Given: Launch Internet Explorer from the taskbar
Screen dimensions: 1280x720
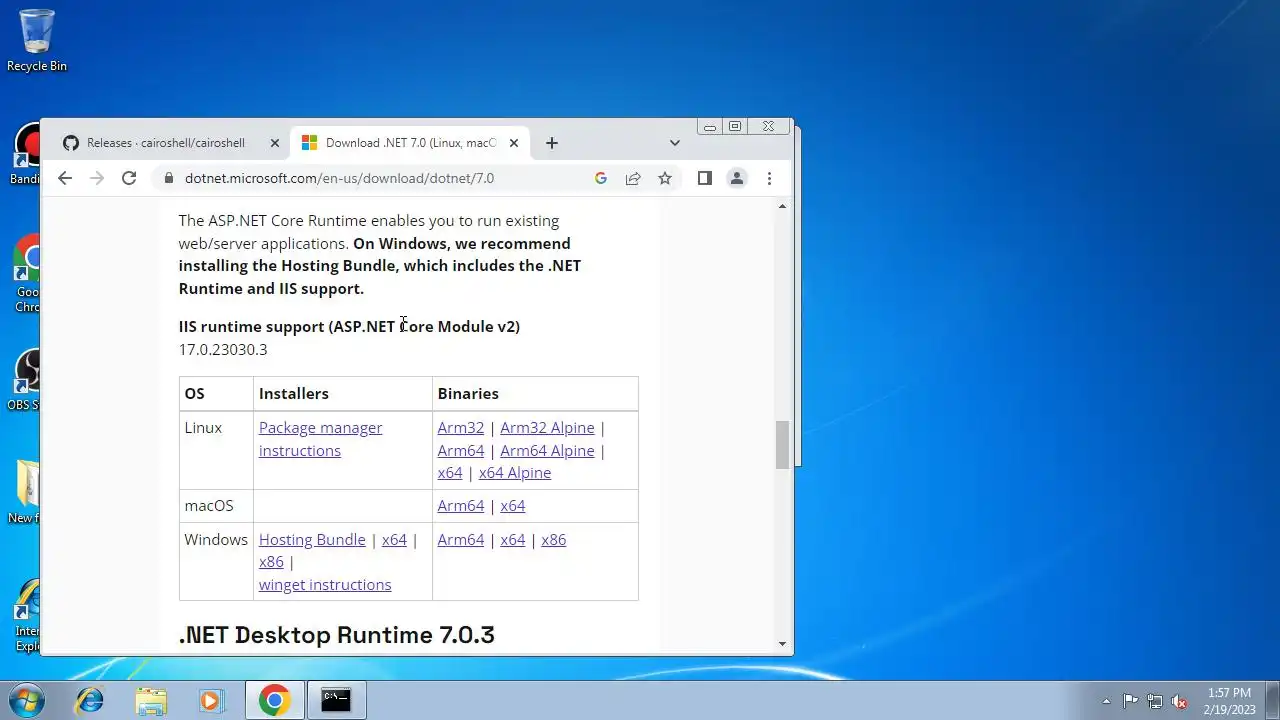Looking at the screenshot, I should pos(90,701).
